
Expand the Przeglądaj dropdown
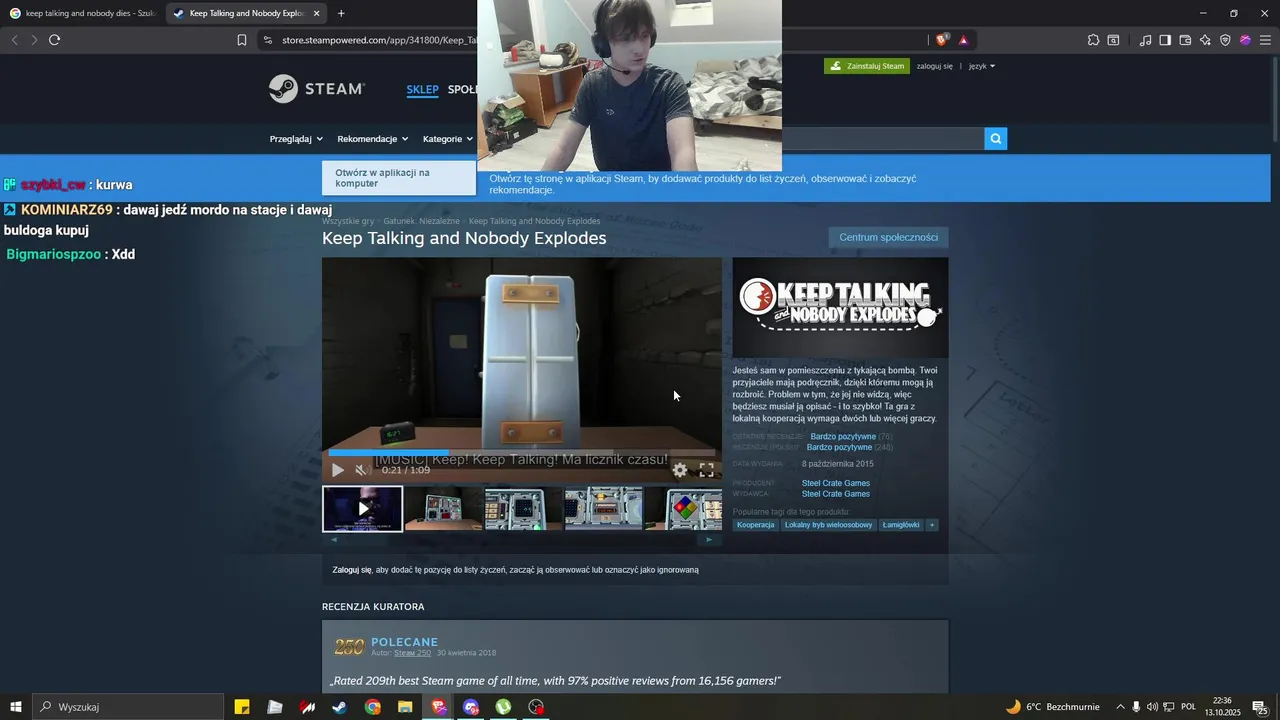coord(296,139)
